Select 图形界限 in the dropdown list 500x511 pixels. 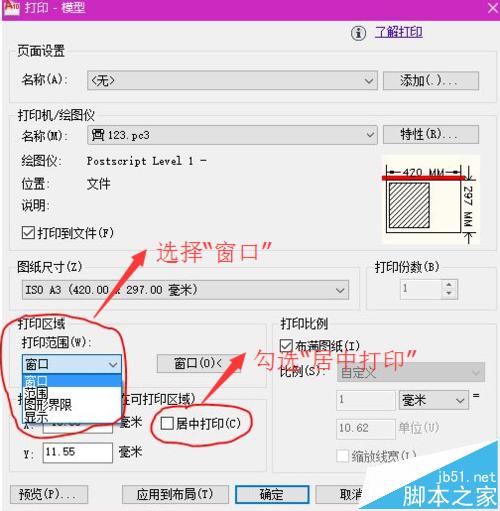[72, 405]
